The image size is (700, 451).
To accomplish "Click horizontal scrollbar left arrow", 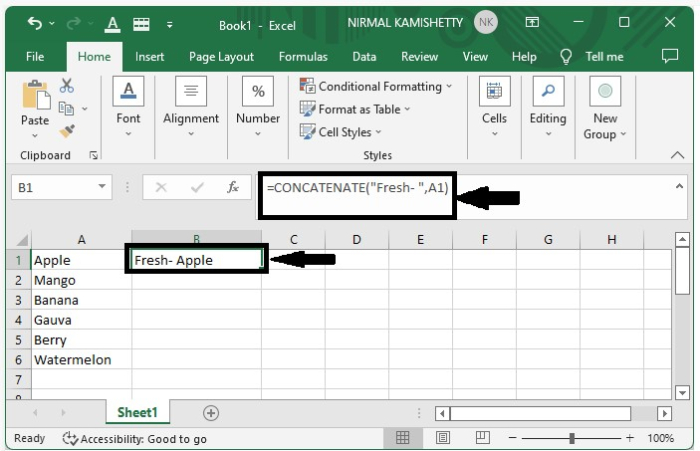I will (x=442, y=413).
